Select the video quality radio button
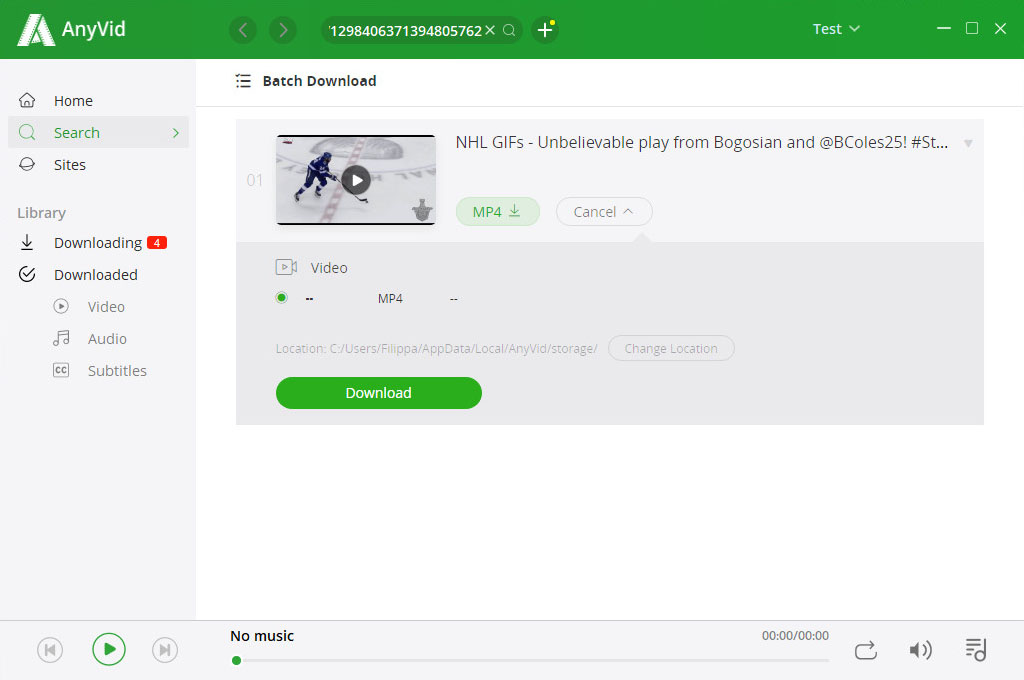The height and width of the screenshot is (680, 1024). point(281,297)
